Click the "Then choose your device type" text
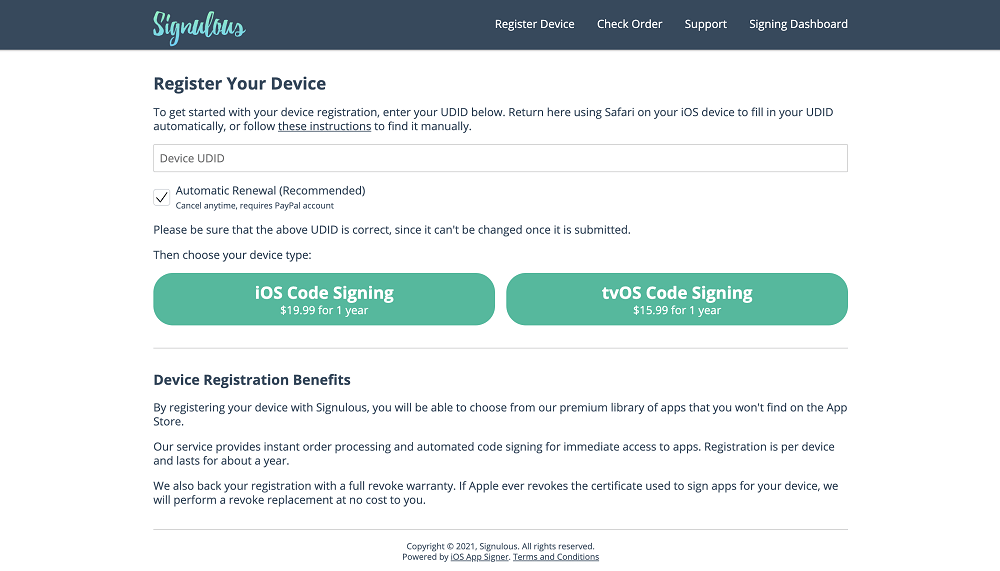Image resolution: width=1000 pixels, height=571 pixels. (232, 255)
